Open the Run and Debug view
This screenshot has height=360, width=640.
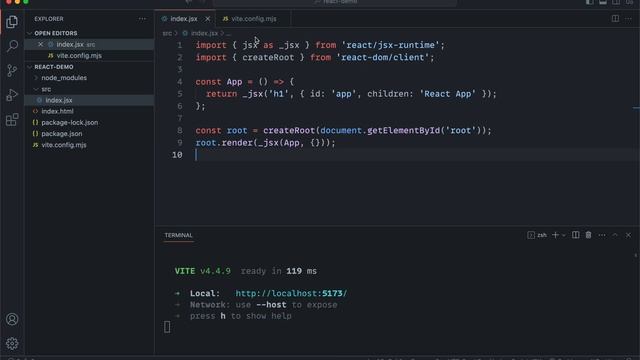12,95
